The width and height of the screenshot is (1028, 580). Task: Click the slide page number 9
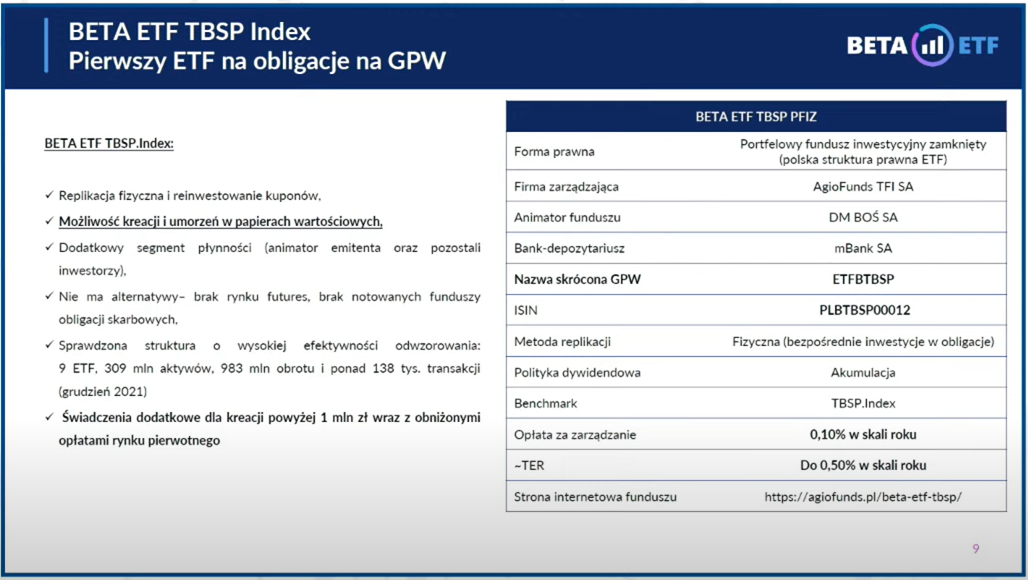click(x=976, y=548)
